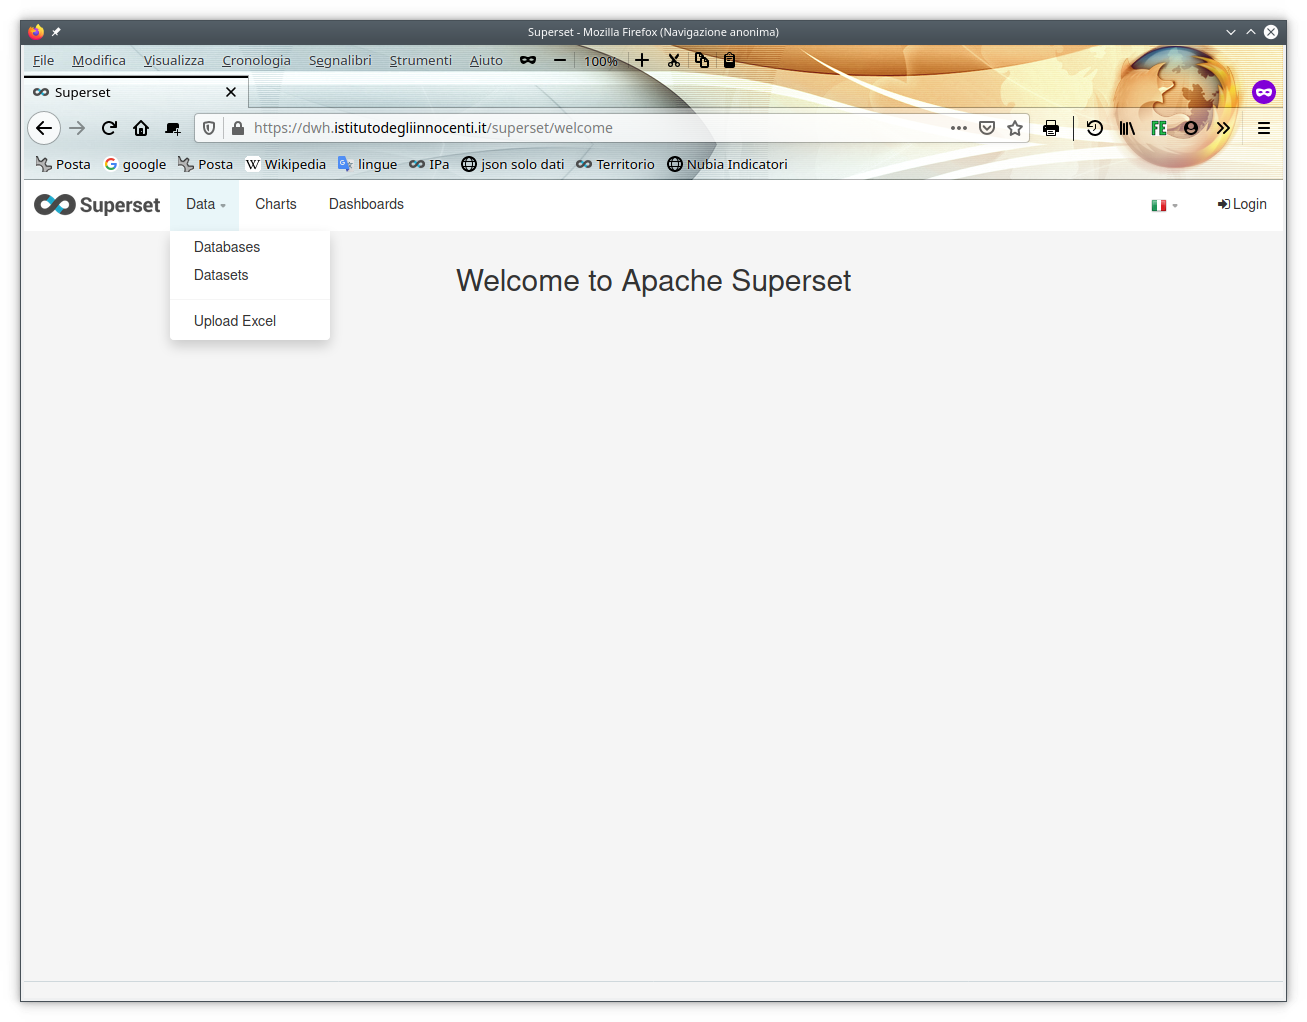1307x1022 pixels.
Task: Open the Visualizza menu
Action: click(174, 60)
